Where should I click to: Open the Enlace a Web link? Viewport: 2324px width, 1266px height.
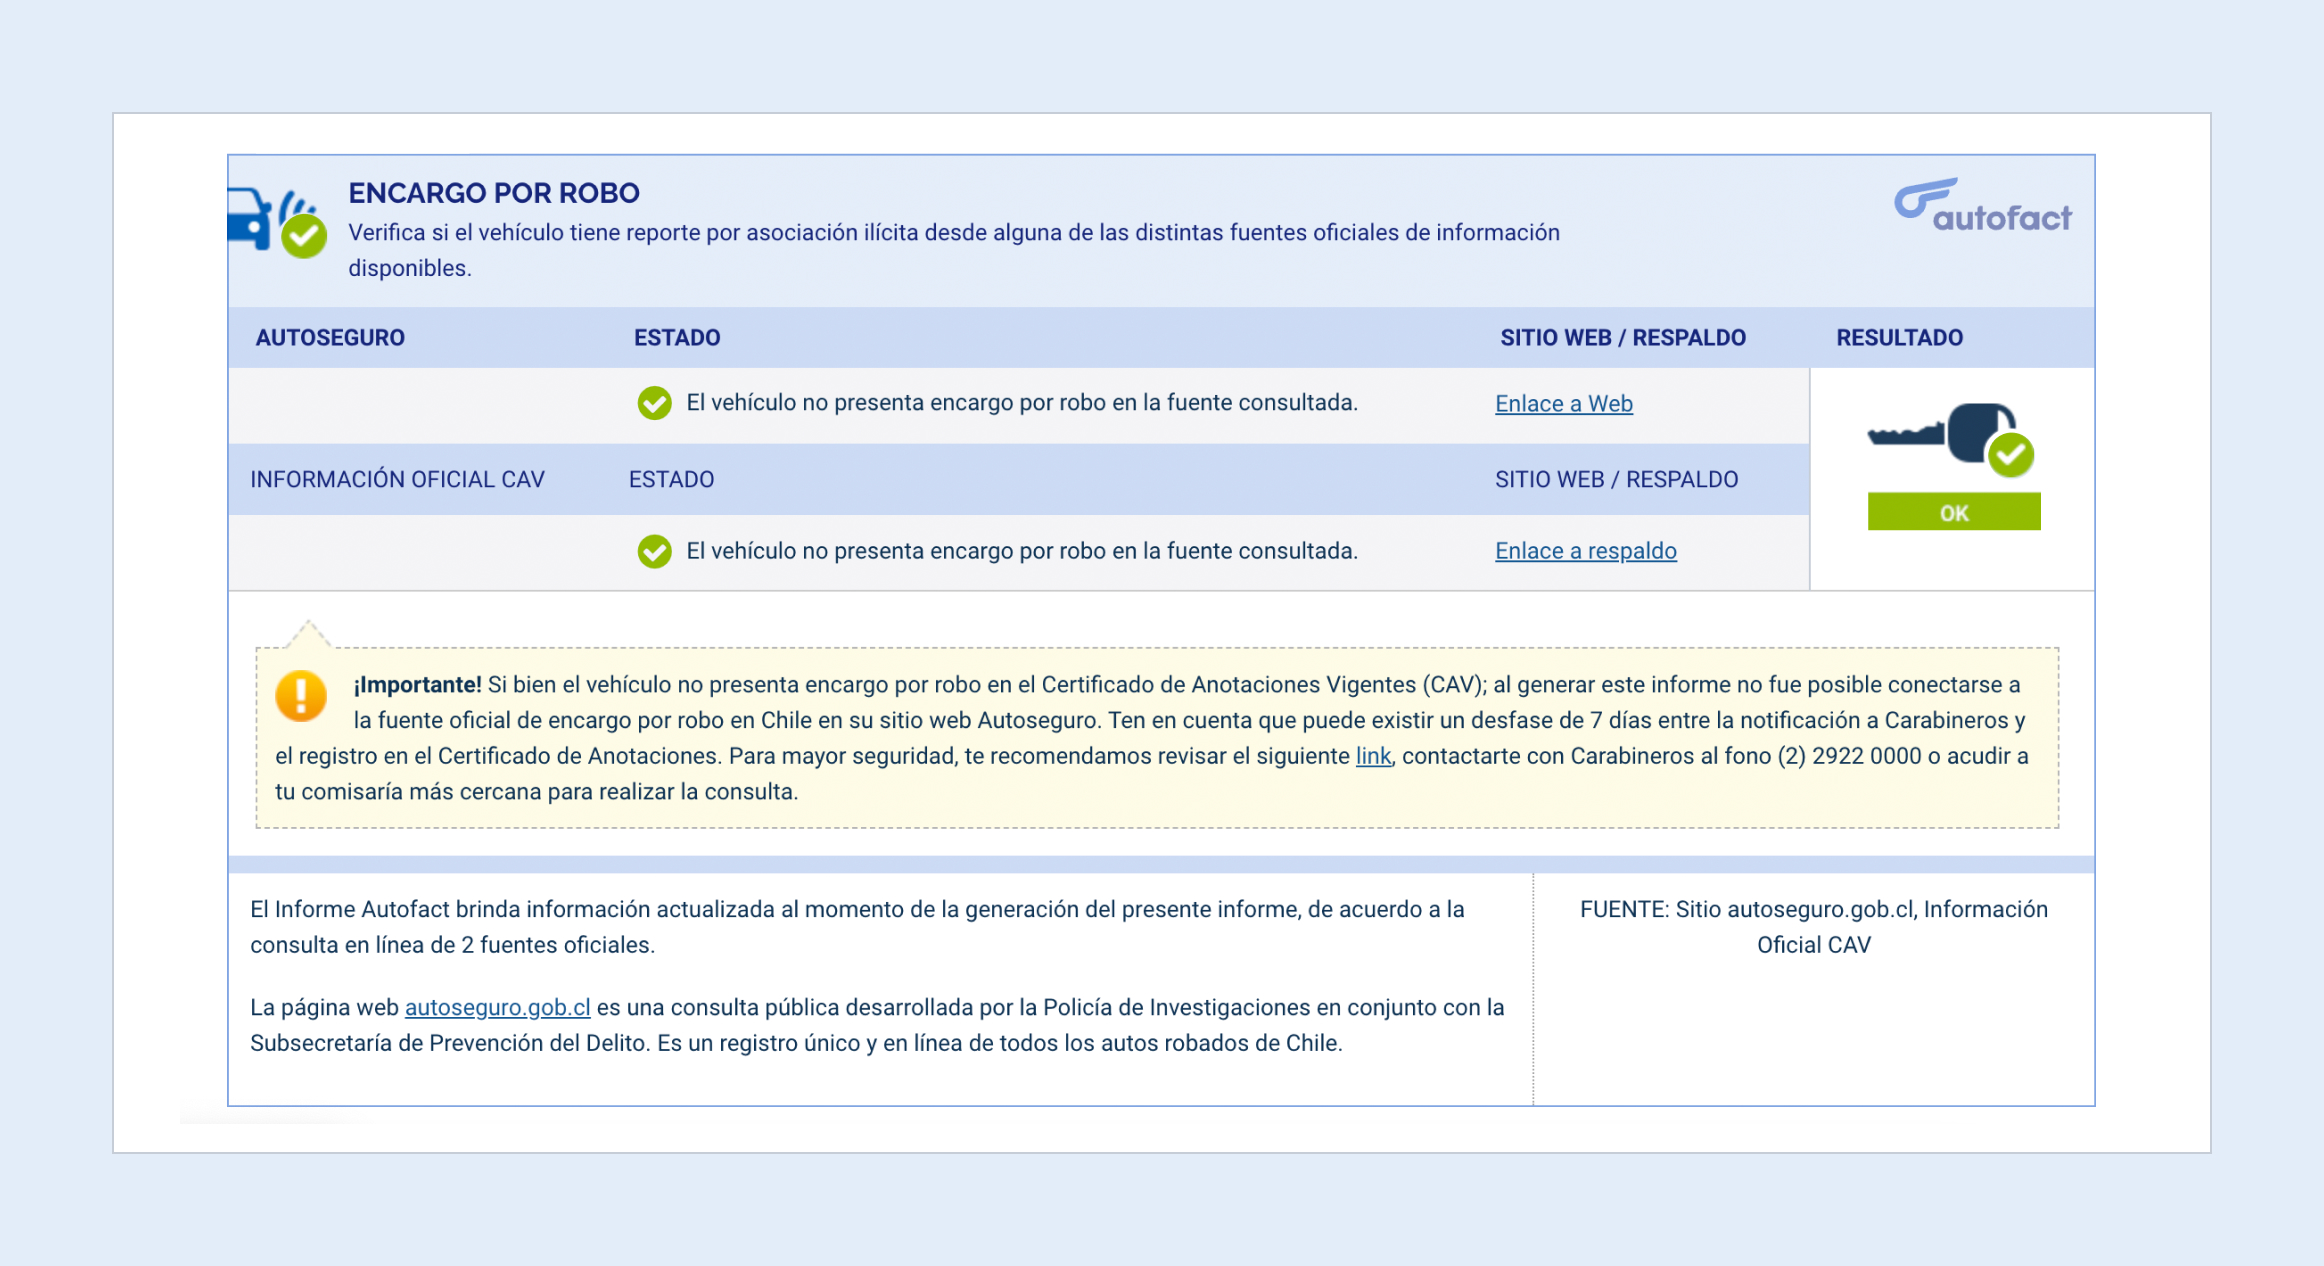[1563, 404]
